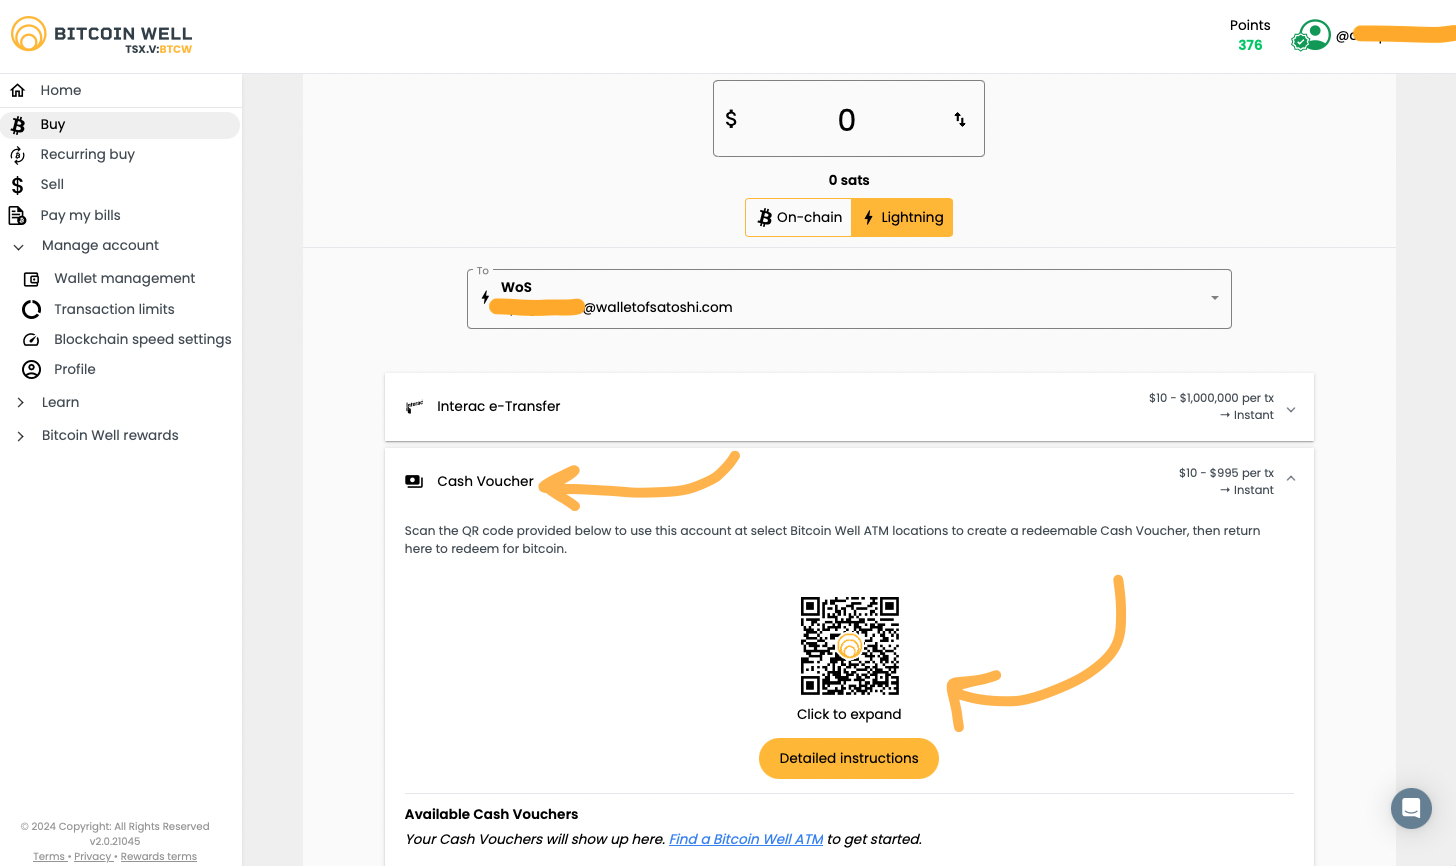Click '$10 - $1,000,000 per tx' limit text

coord(1211,398)
